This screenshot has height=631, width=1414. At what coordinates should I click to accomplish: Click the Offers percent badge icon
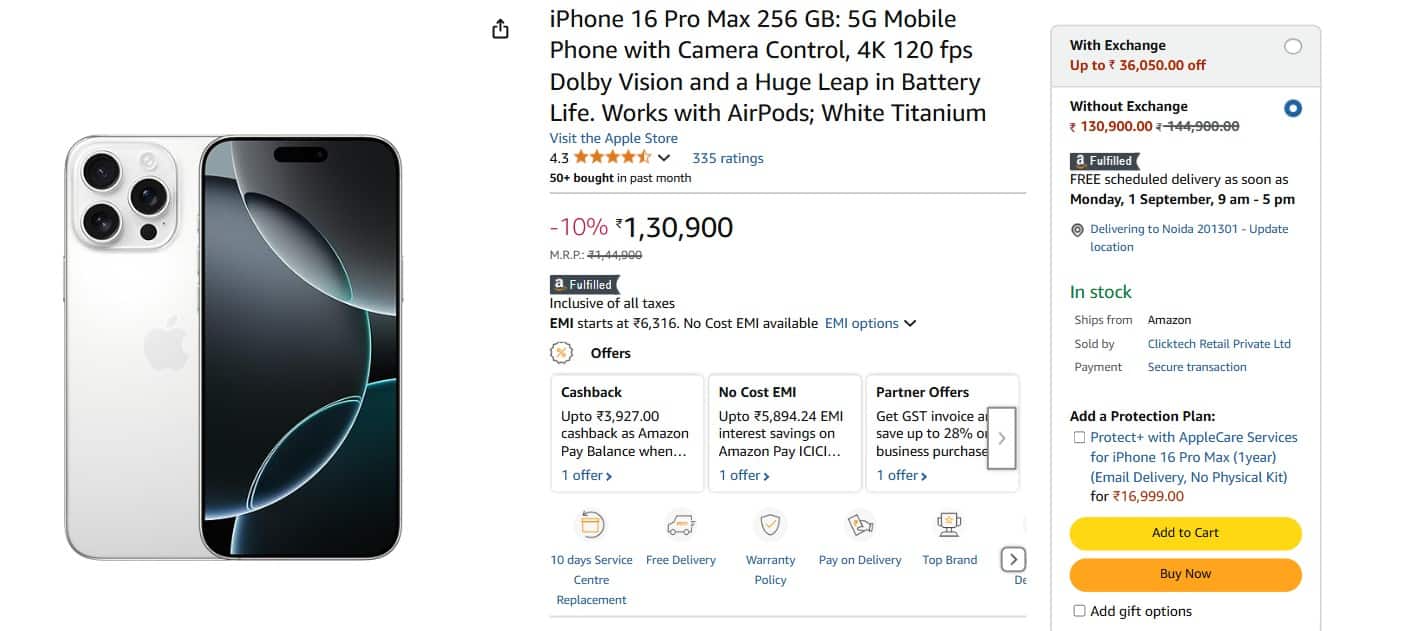click(x=562, y=353)
